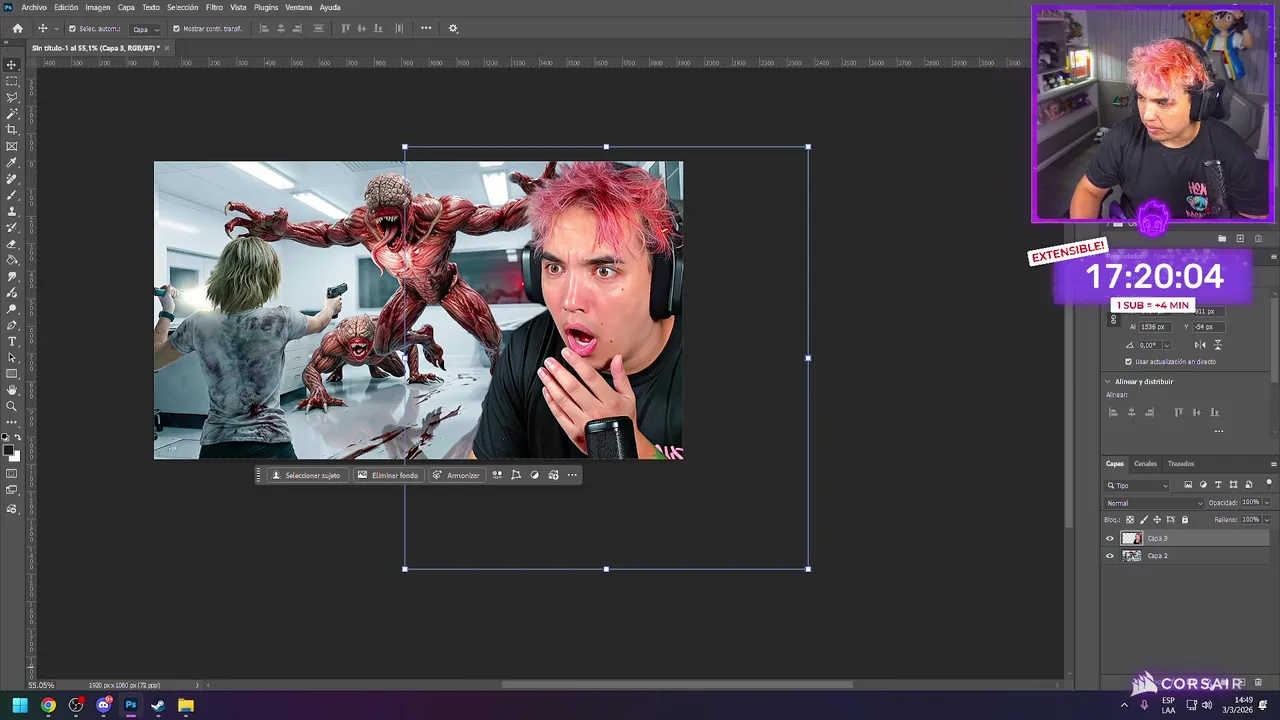
Task: Open the foreground color picker swatch
Action: [x=9, y=449]
